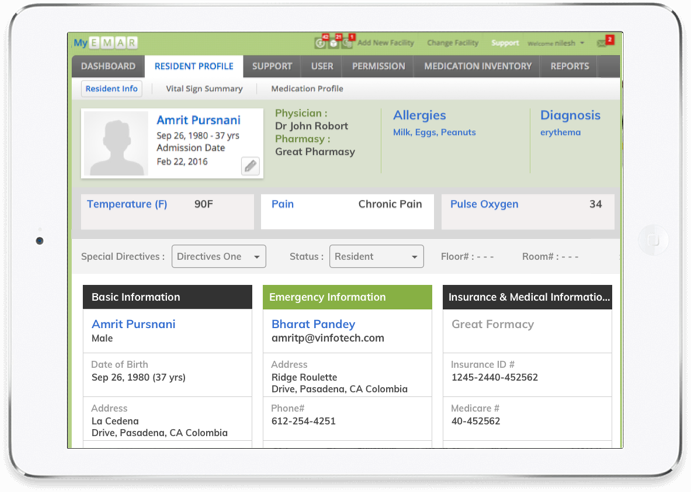This screenshot has height=492, width=691.
Task: Click the pulse oxygen value 34
Action: point(595,204)
